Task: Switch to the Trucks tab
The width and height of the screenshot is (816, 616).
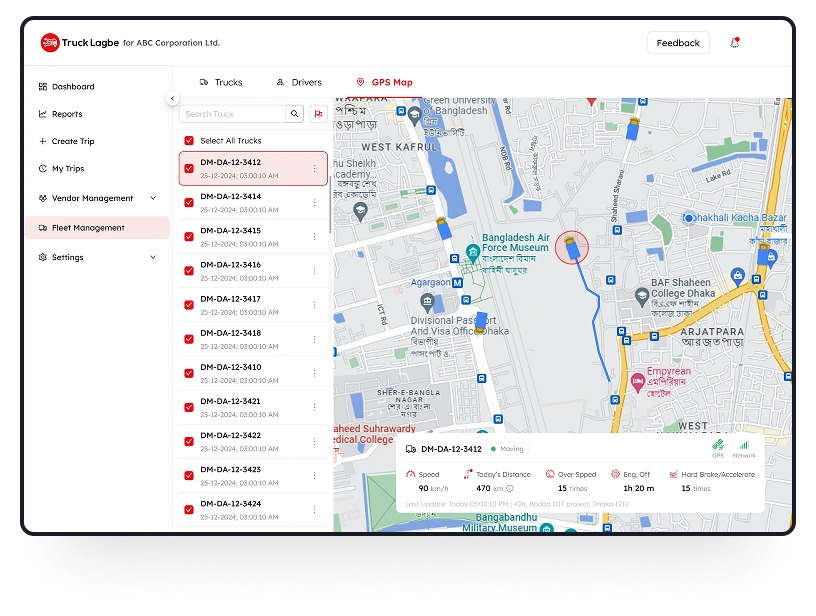Action: click(221, 82)
